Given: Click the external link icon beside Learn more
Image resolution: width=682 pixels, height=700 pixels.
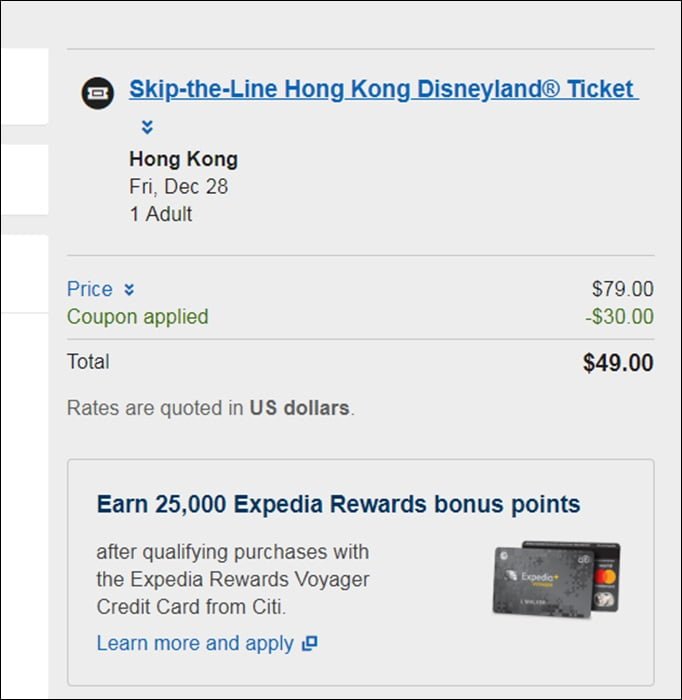Looking at the screenshot, I should click(x=309, y=643).
